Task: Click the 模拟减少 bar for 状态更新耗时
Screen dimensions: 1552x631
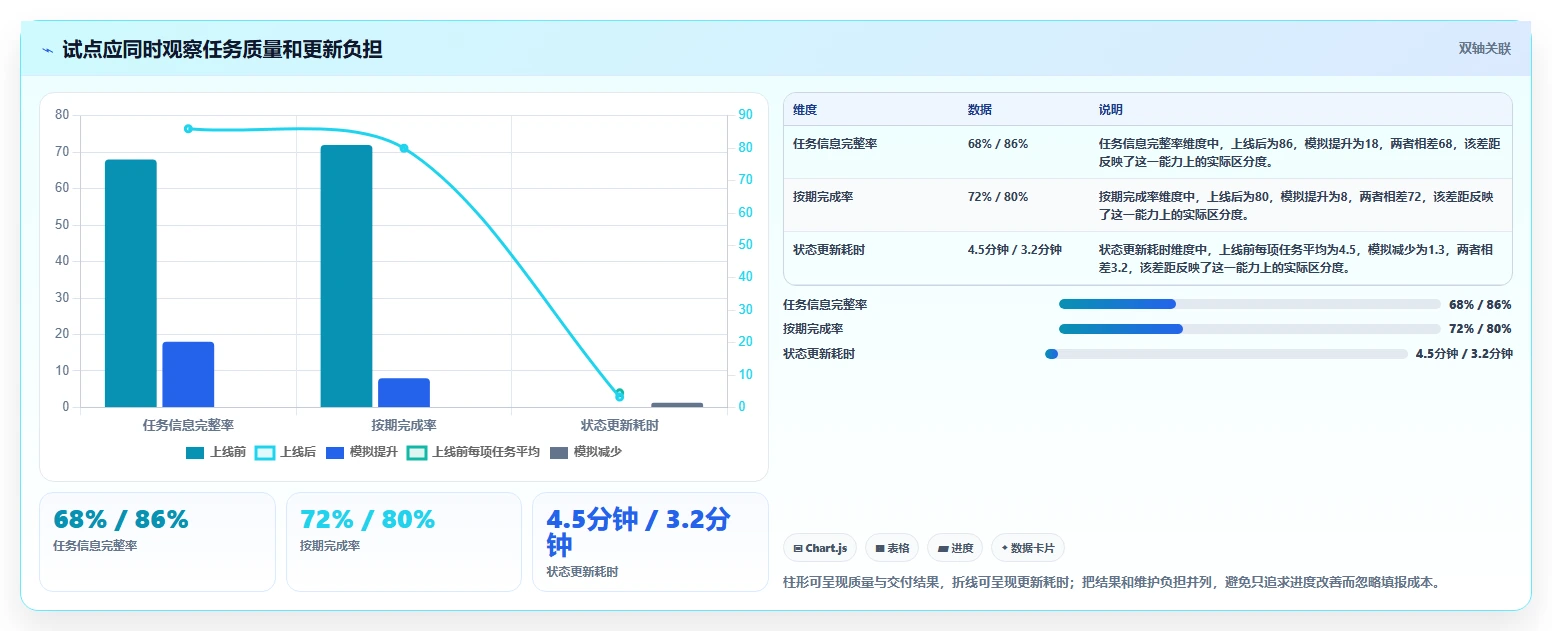Action: tap(677, 405)
